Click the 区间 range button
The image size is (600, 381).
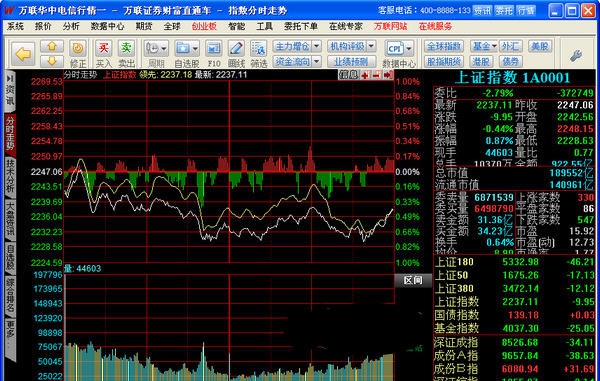(413, 280)
